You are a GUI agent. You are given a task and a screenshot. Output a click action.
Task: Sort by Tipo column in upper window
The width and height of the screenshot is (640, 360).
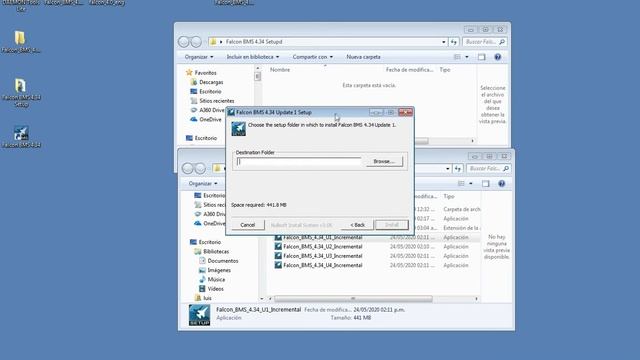click(444, 70)
